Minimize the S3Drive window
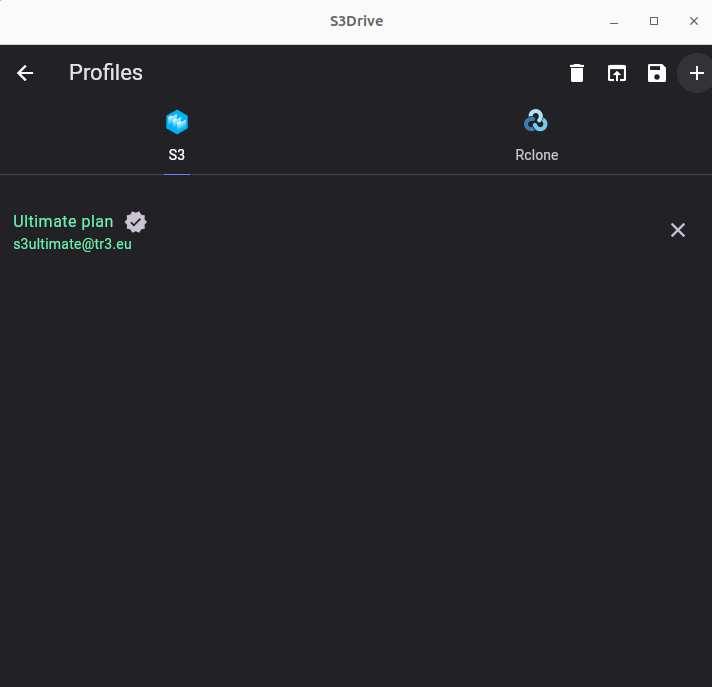The height and width of the screenshot is (687, 712). coord(614,21)
